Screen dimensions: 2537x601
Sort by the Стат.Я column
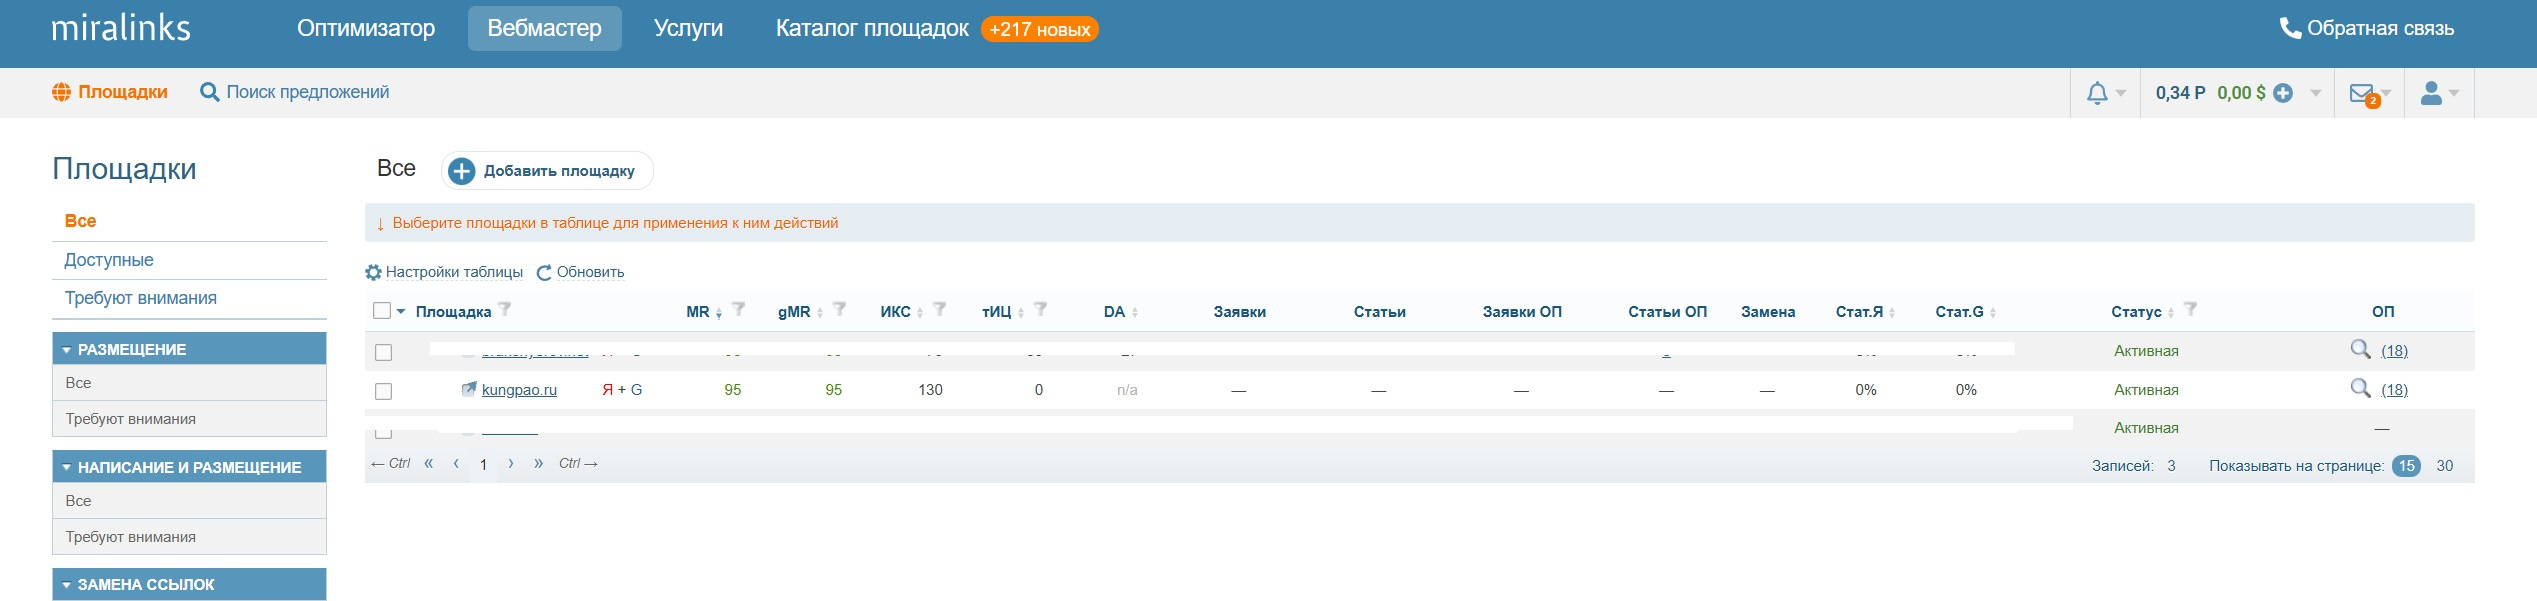tap(1865, 312)
